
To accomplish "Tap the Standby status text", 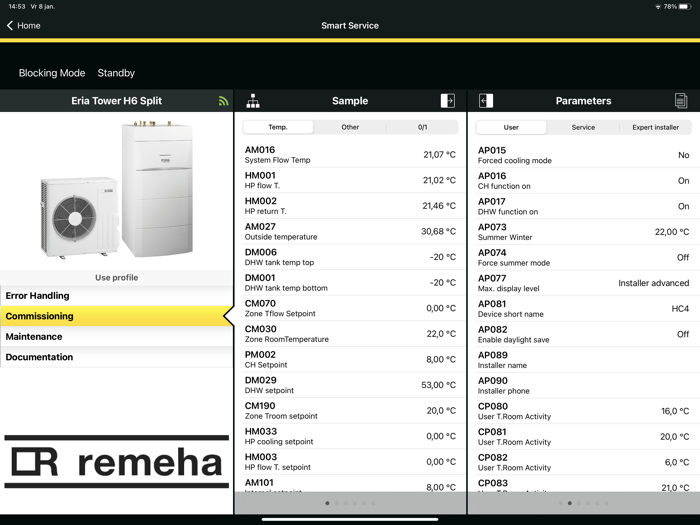I will [x=116, y=73].
